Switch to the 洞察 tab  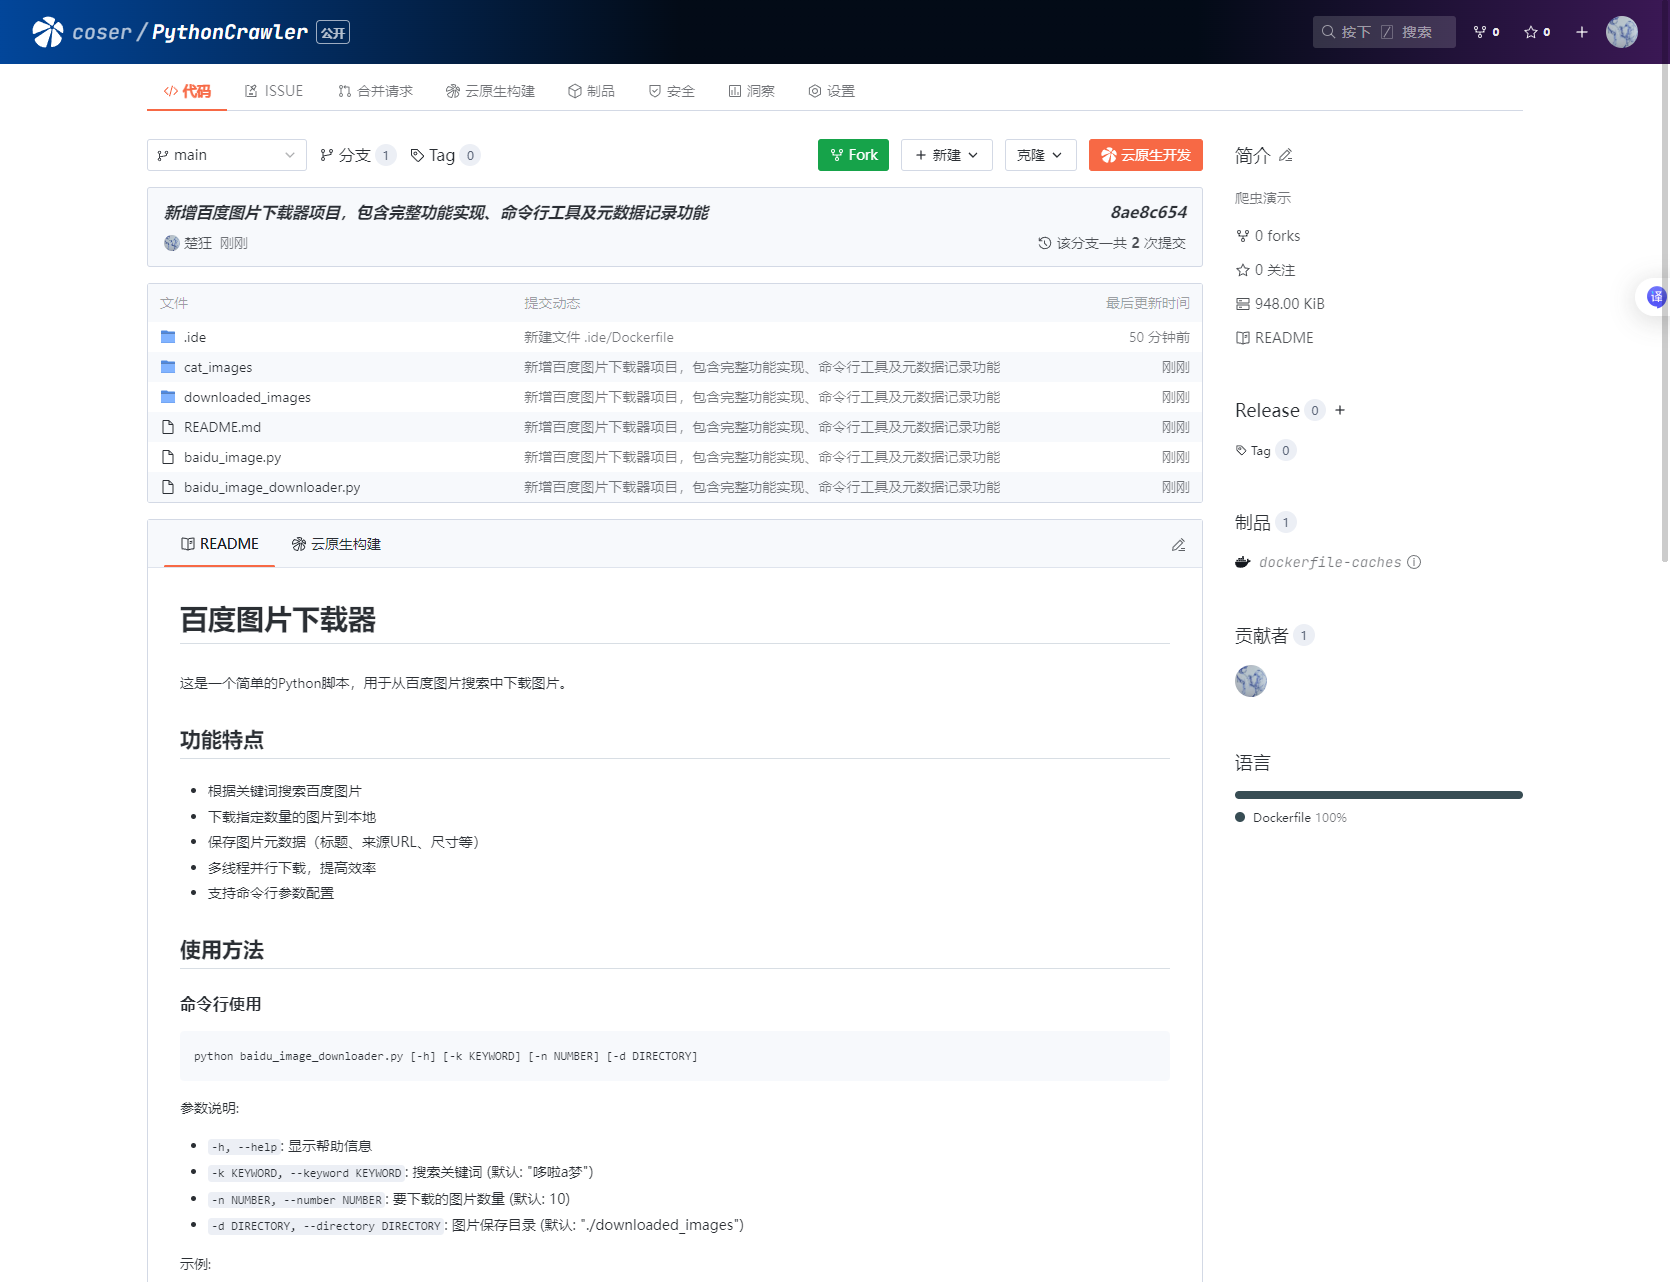751,91
